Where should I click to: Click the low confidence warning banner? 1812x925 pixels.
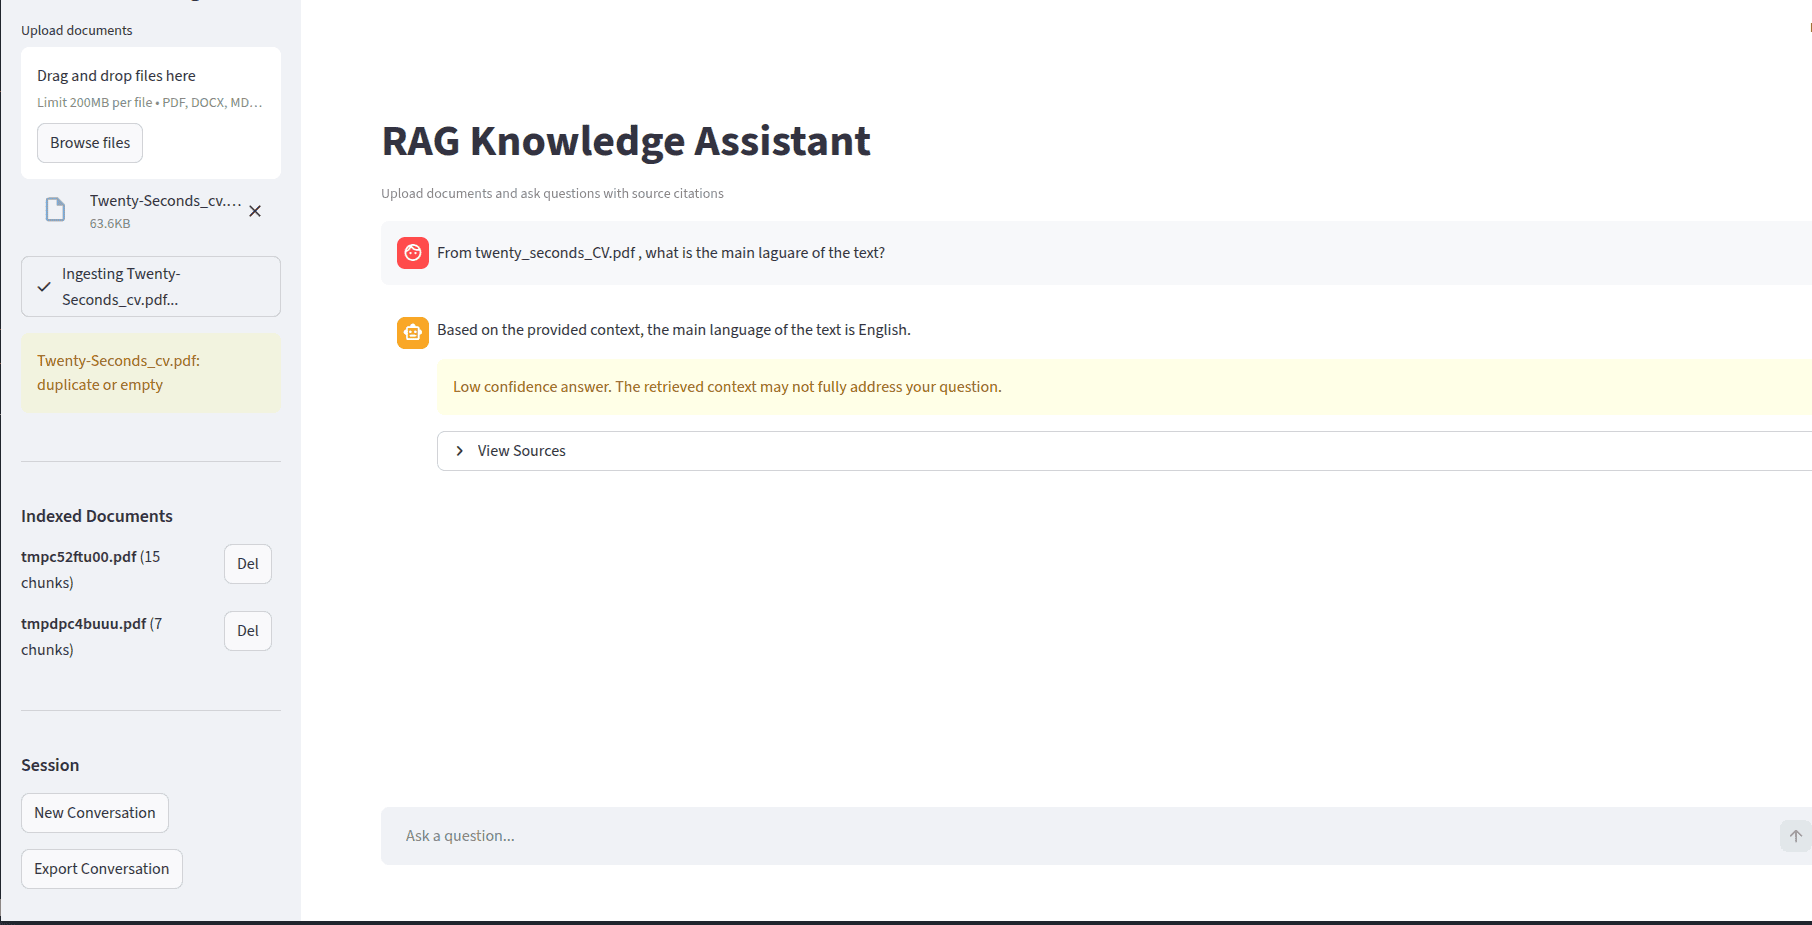[x=727, y=386]
